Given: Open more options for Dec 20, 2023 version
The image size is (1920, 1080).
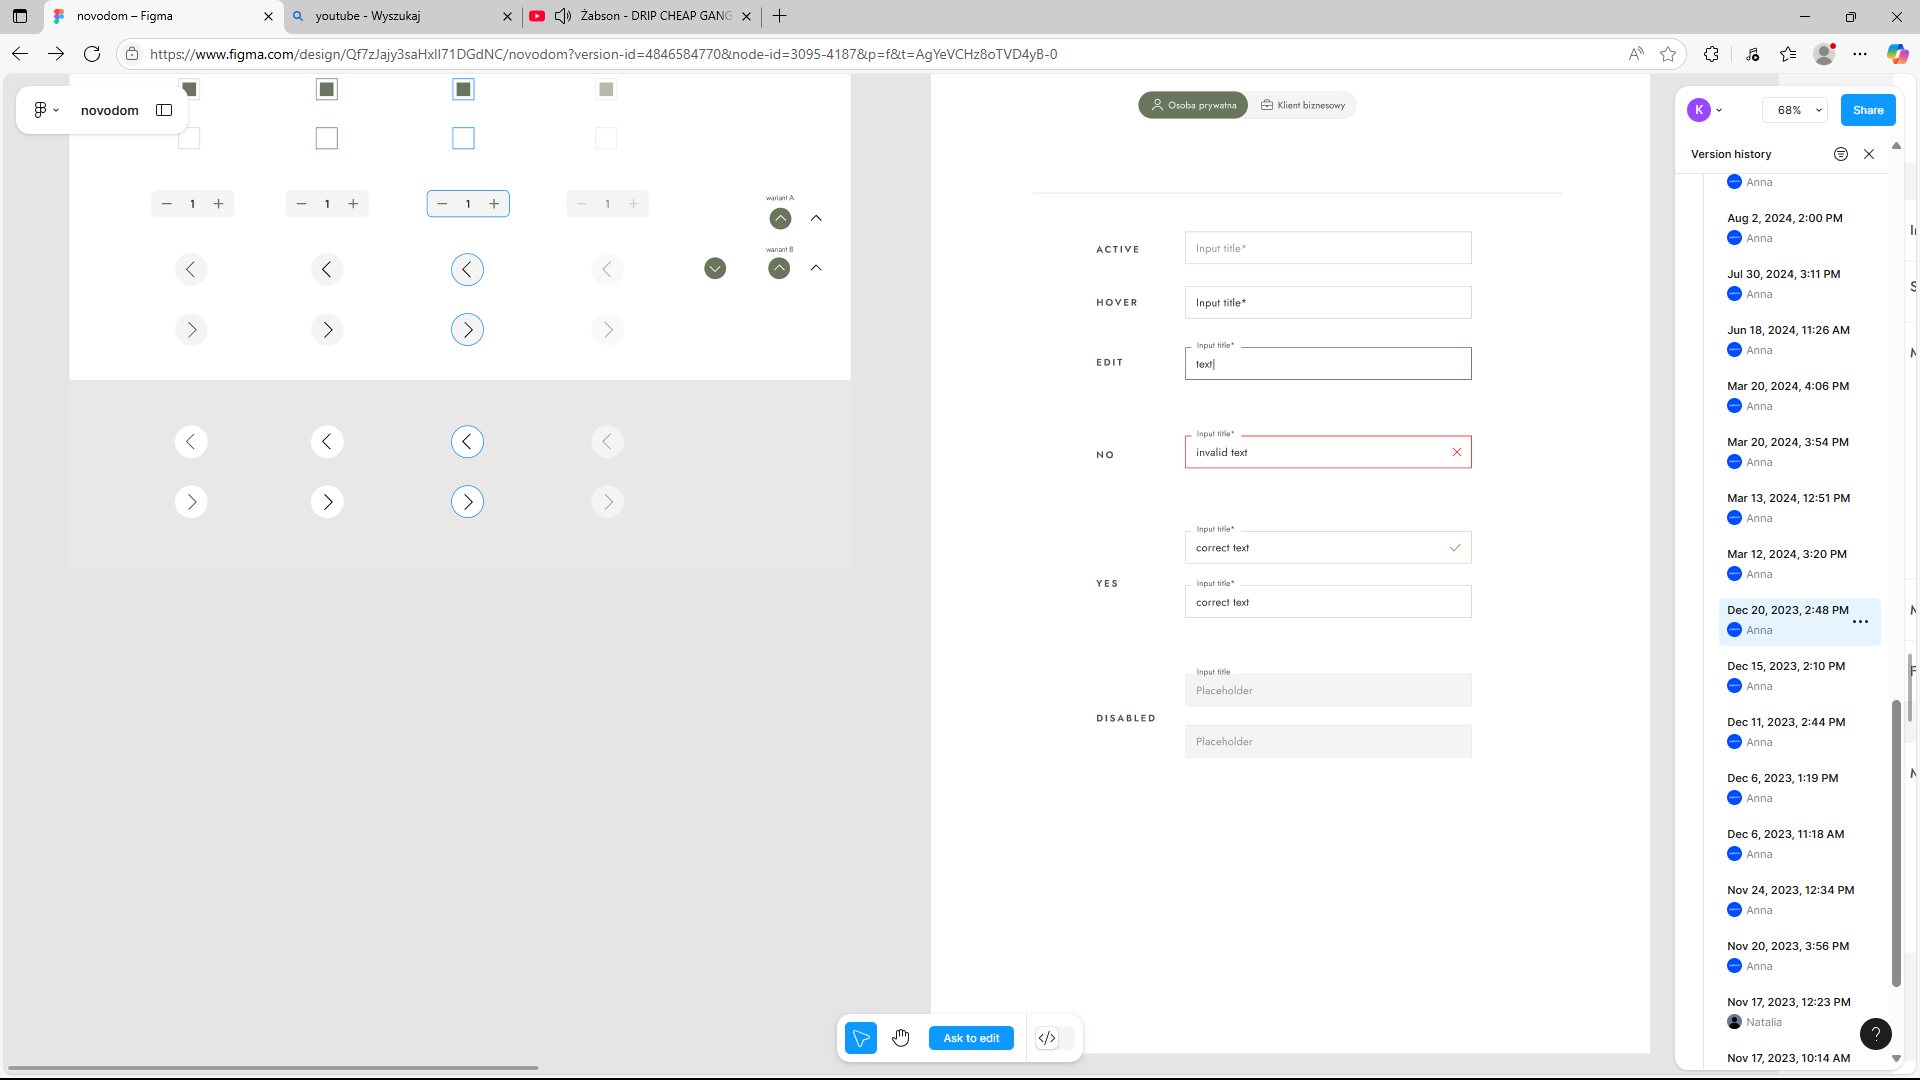Looking at the screenshot, I should pos(1860,622).
